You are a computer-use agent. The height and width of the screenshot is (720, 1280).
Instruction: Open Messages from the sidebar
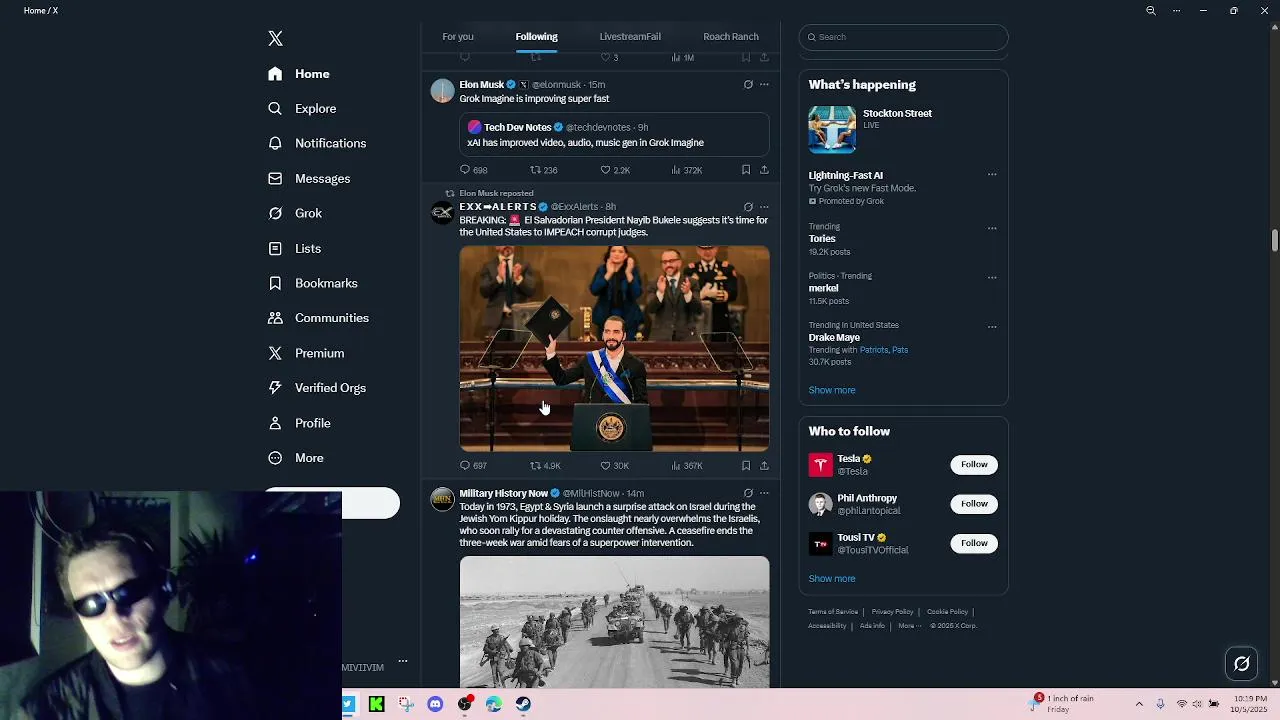tap(309, 178)
